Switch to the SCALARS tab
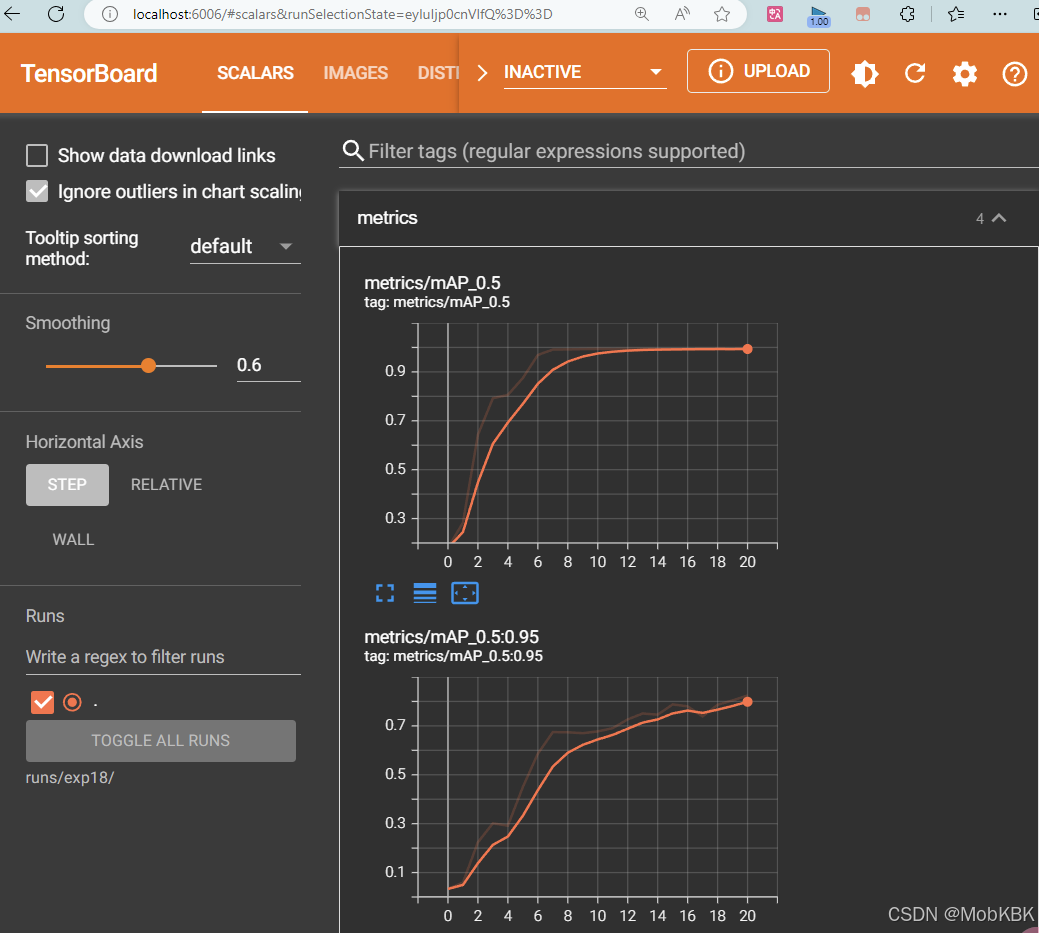1039x933 pixels. pyautogui.click(x=255, y=73)
